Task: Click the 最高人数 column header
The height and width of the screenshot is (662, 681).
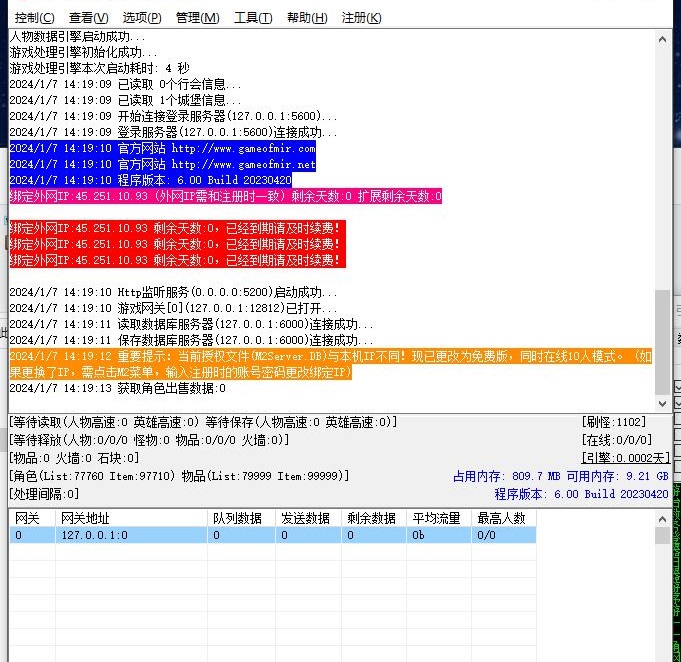Action: 504,518
